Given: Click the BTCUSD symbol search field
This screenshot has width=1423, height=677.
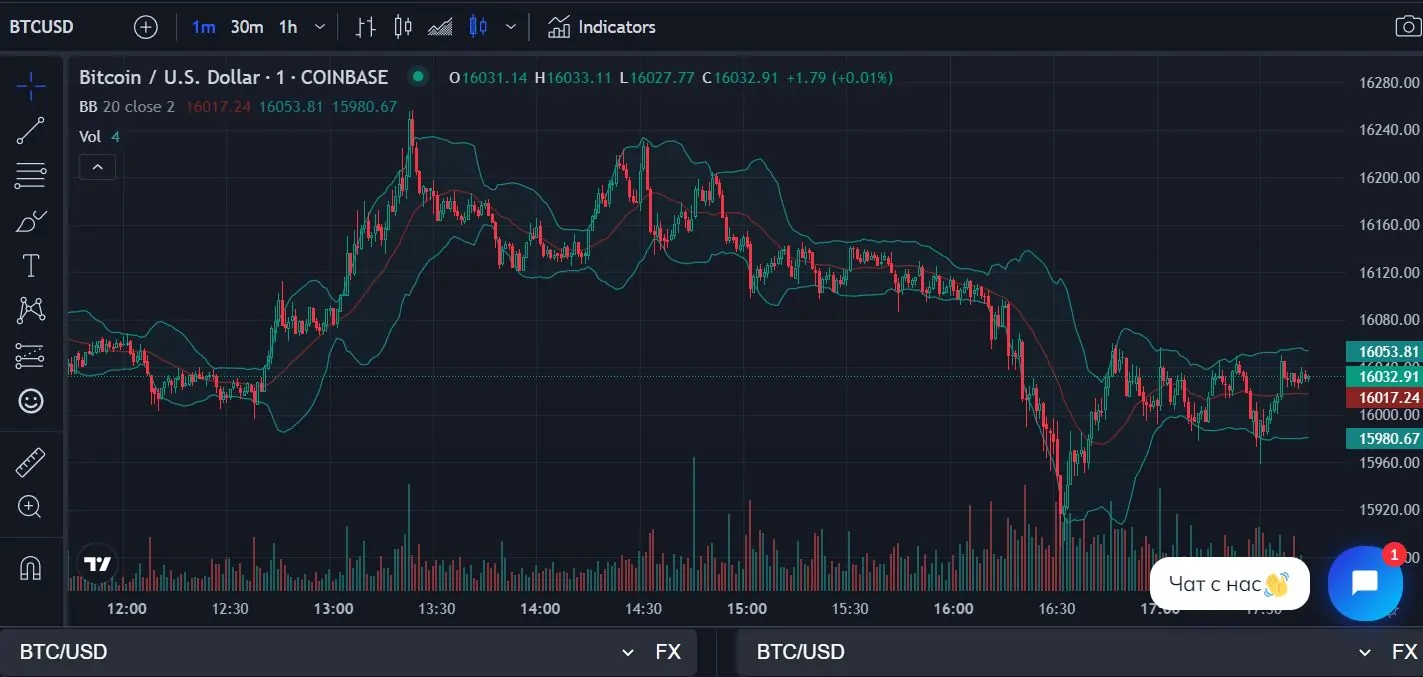Looking at the screenshot, I should [42, 27].
